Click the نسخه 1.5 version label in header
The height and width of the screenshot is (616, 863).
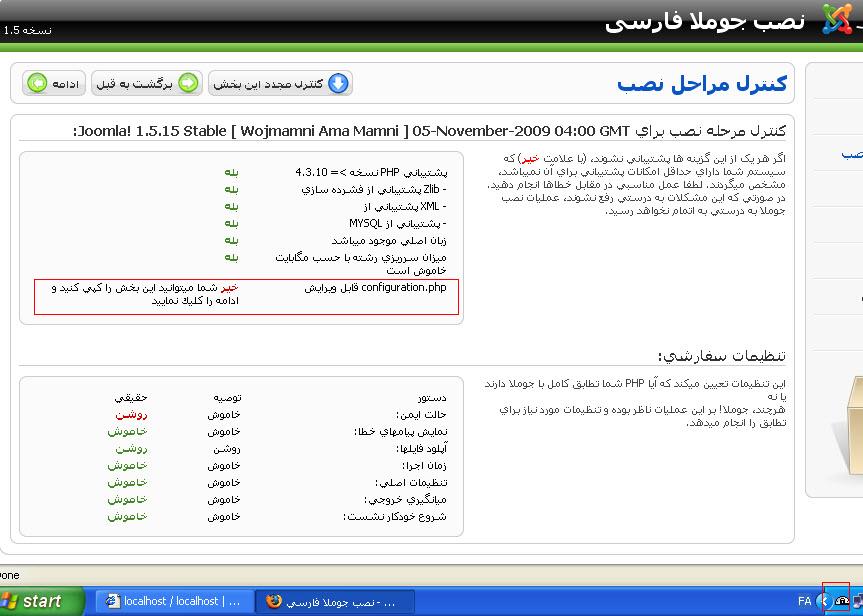tap(27, 30)
